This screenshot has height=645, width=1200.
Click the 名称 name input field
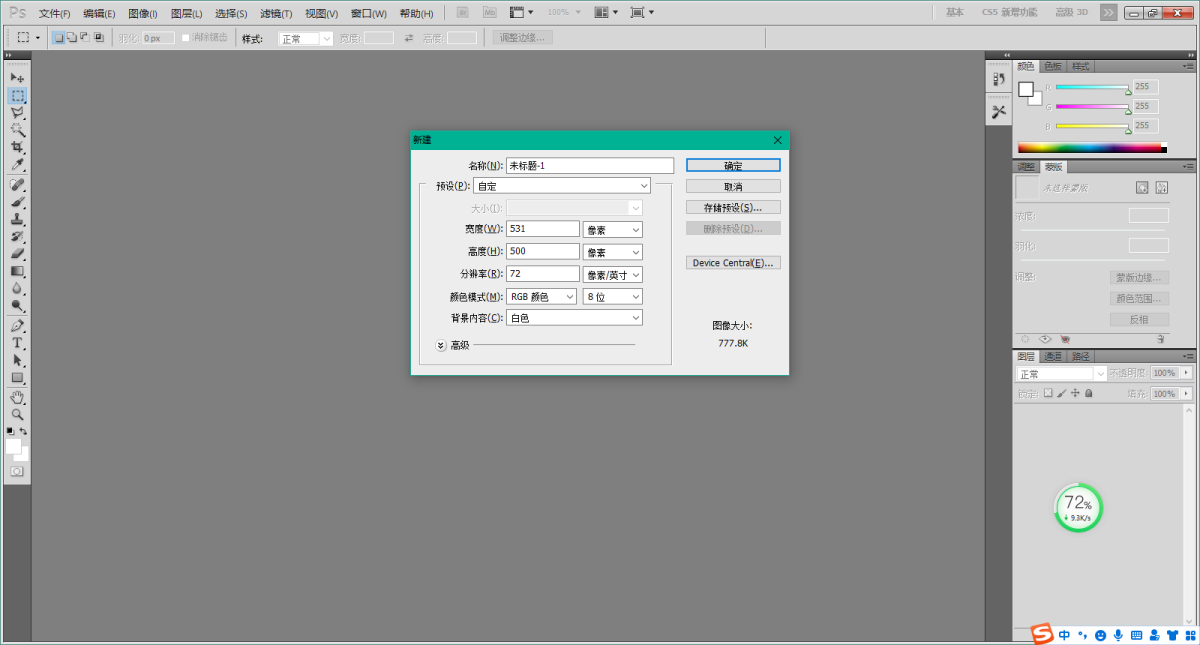[590, 166]
